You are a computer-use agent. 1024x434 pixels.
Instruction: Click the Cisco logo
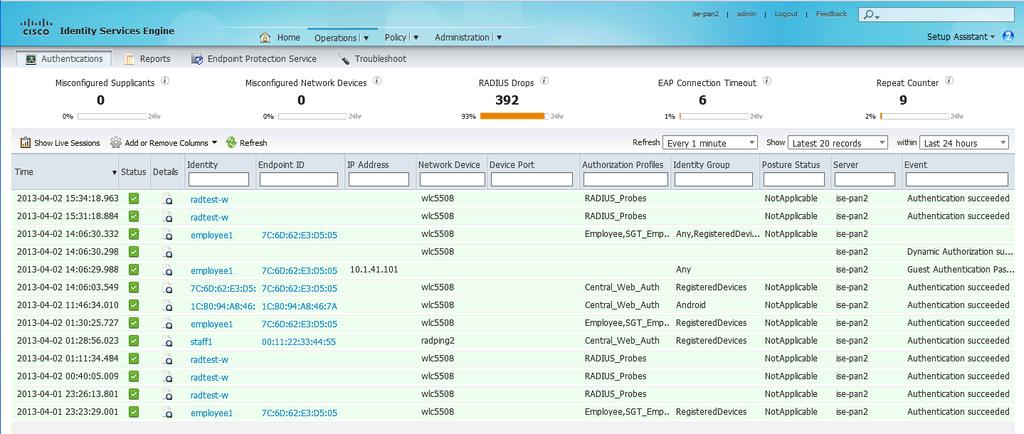37,27
